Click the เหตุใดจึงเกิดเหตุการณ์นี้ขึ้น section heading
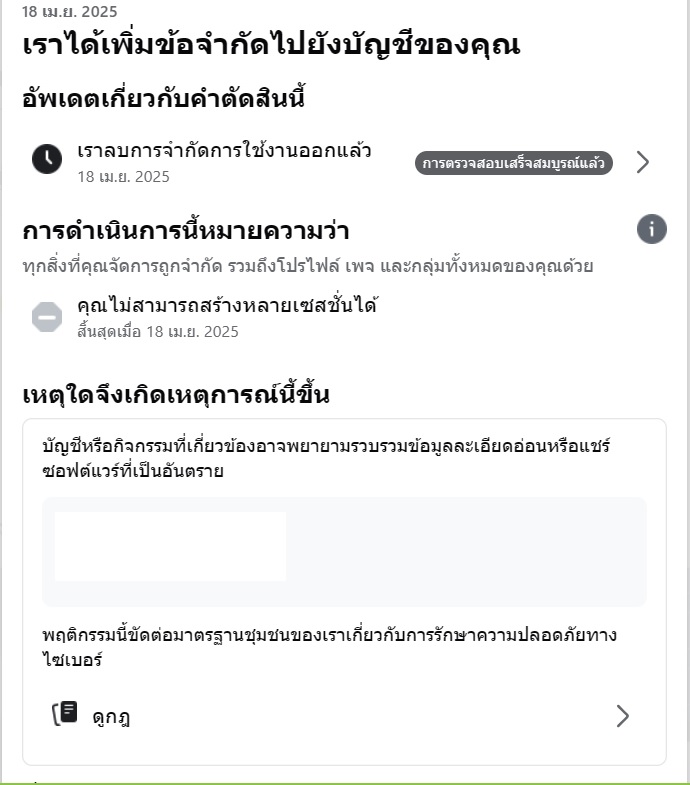The width and height of the screenshot is (690, 785). coord(176,395)
